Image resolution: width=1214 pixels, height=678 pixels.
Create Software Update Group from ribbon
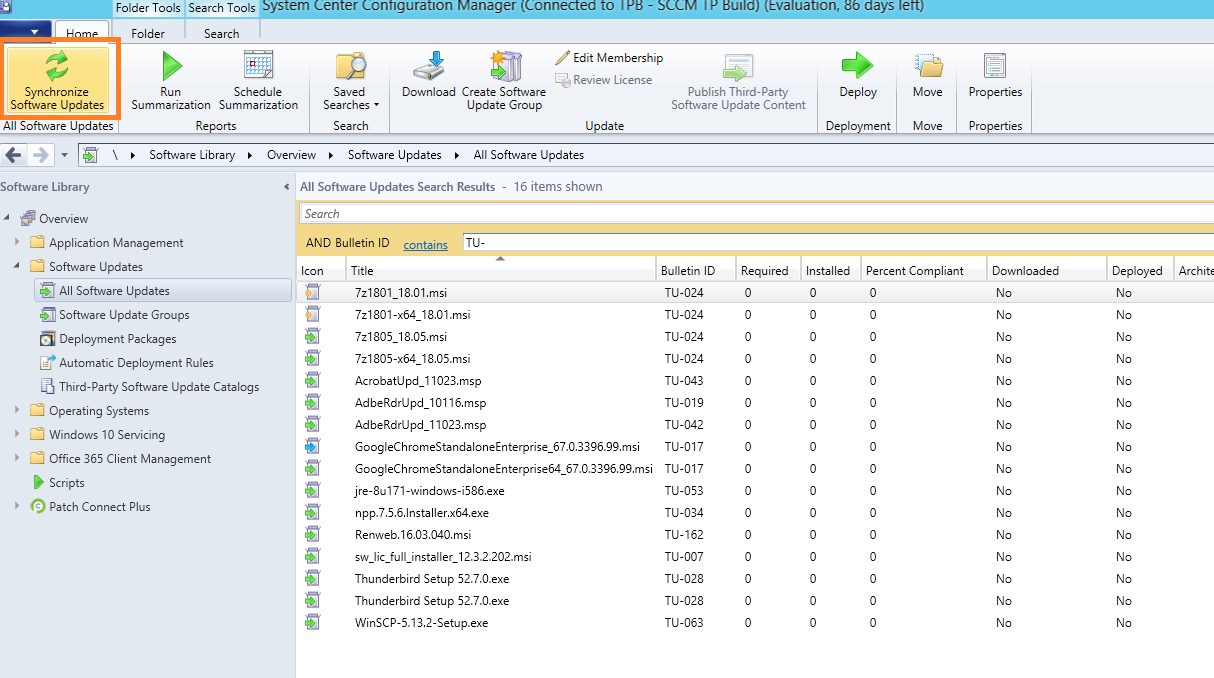(x=504, y=67)
